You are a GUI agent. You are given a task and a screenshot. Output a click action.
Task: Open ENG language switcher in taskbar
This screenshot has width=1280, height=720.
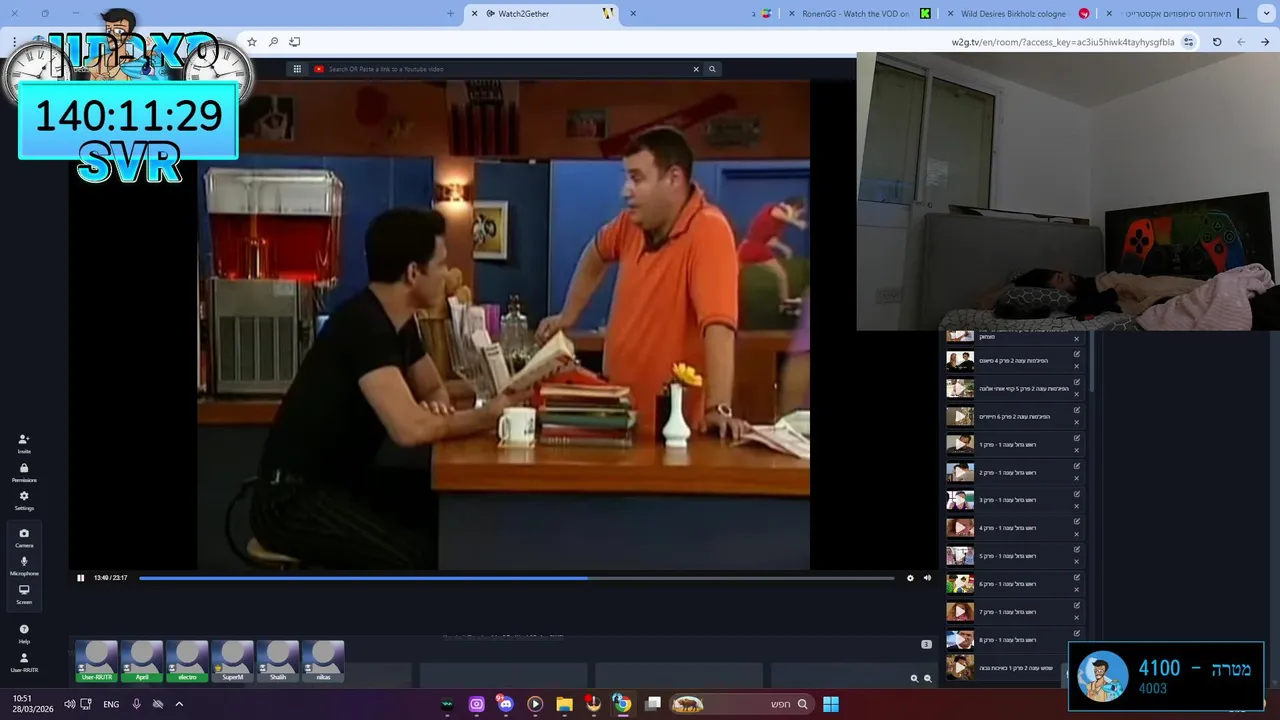point(111,704)
